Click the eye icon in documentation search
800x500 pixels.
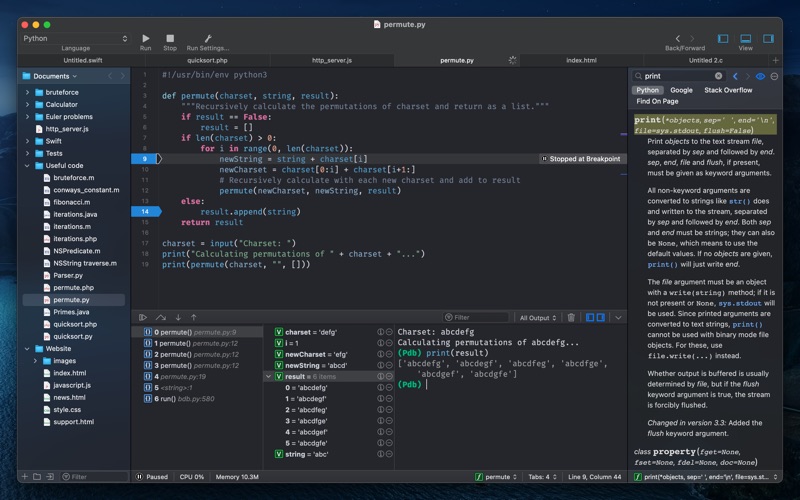(x=760, y=76)
